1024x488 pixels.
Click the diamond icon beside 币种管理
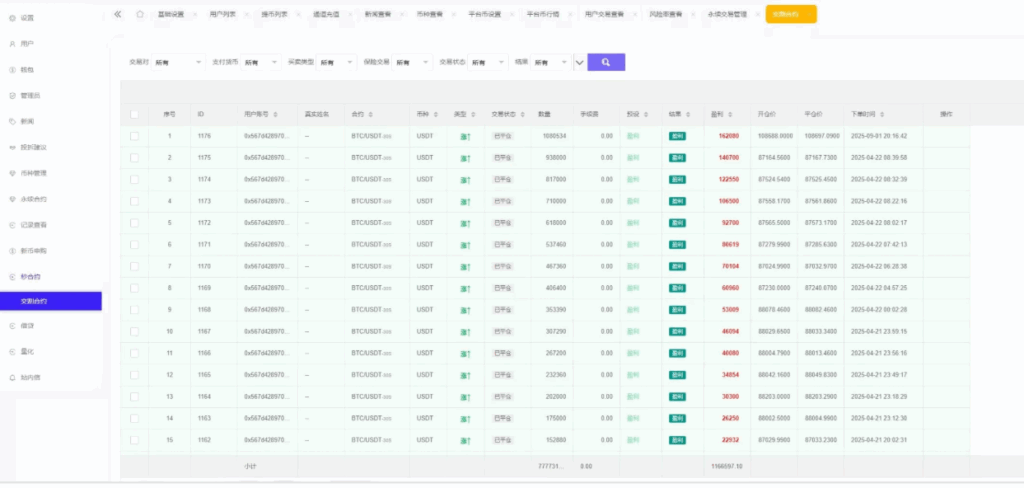tap(12, 173)
